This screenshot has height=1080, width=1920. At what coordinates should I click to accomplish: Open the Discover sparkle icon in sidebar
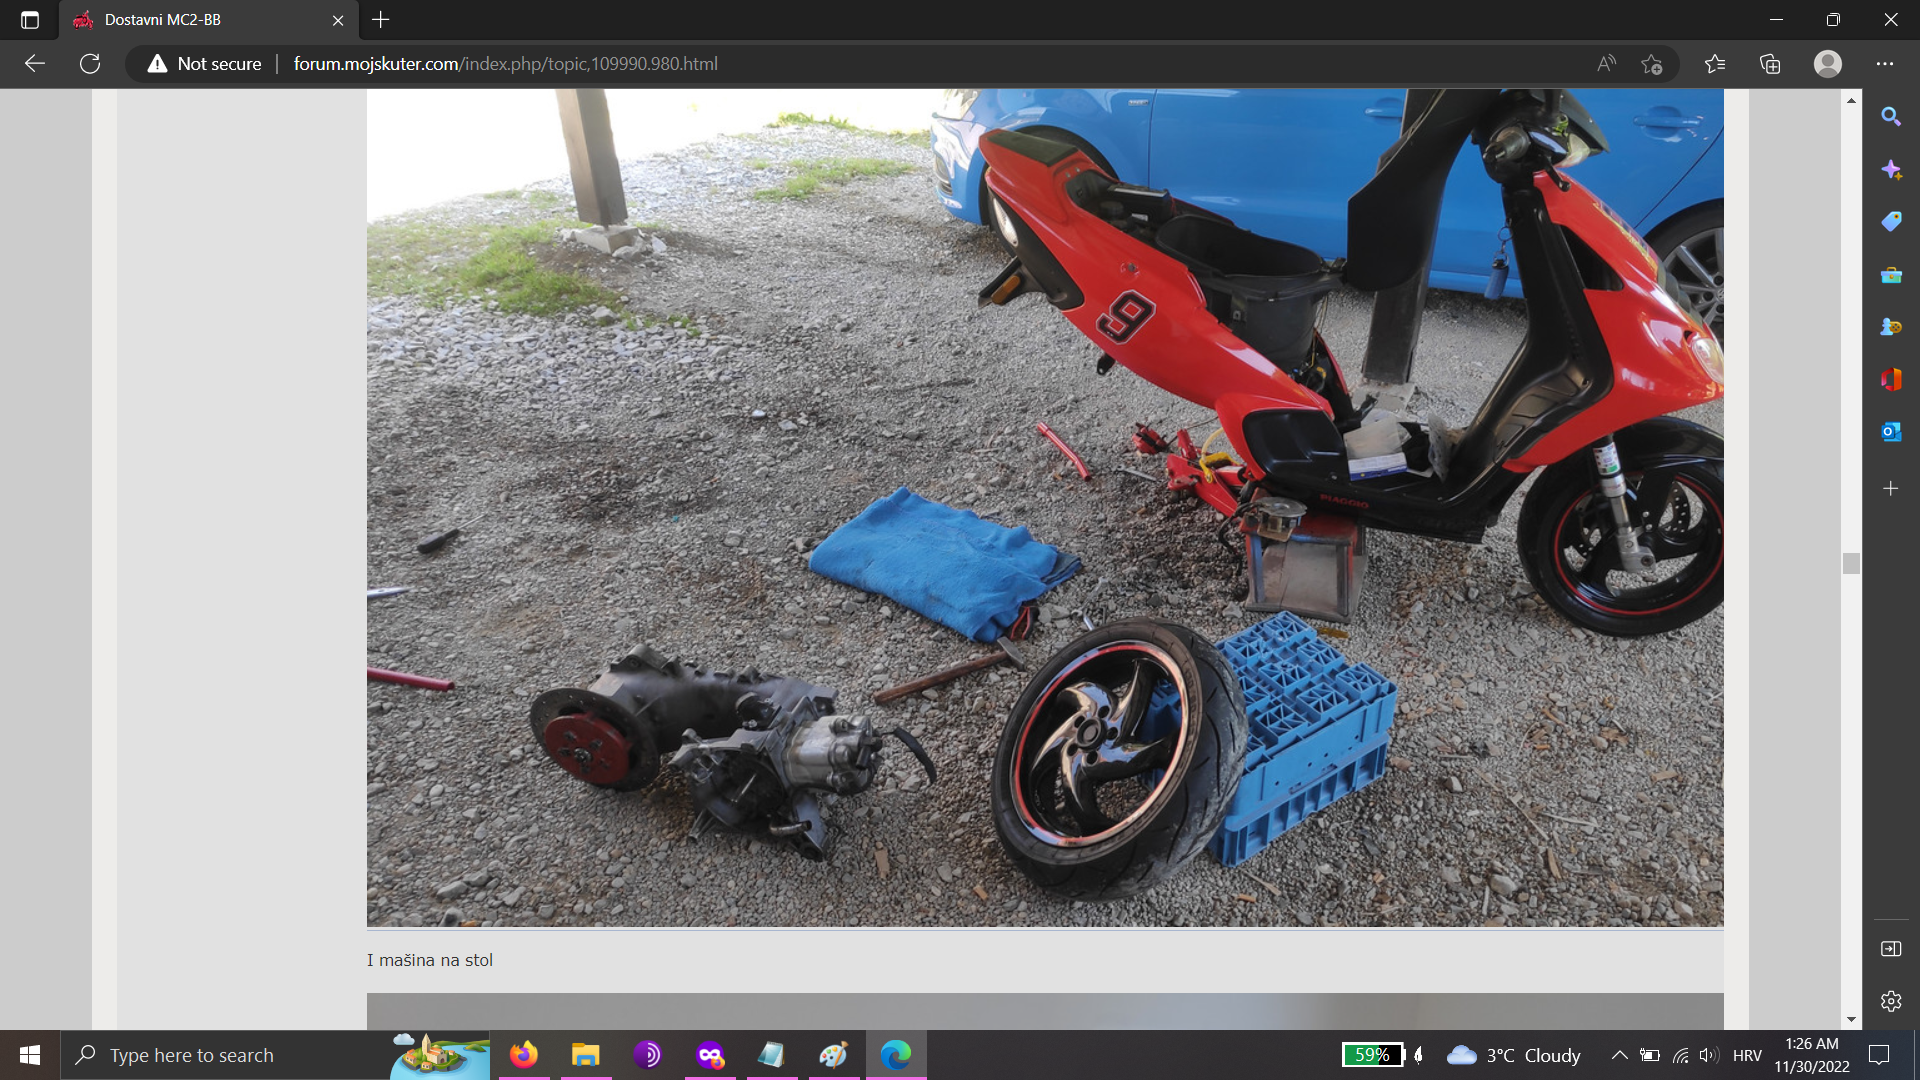click(1891, 170)
